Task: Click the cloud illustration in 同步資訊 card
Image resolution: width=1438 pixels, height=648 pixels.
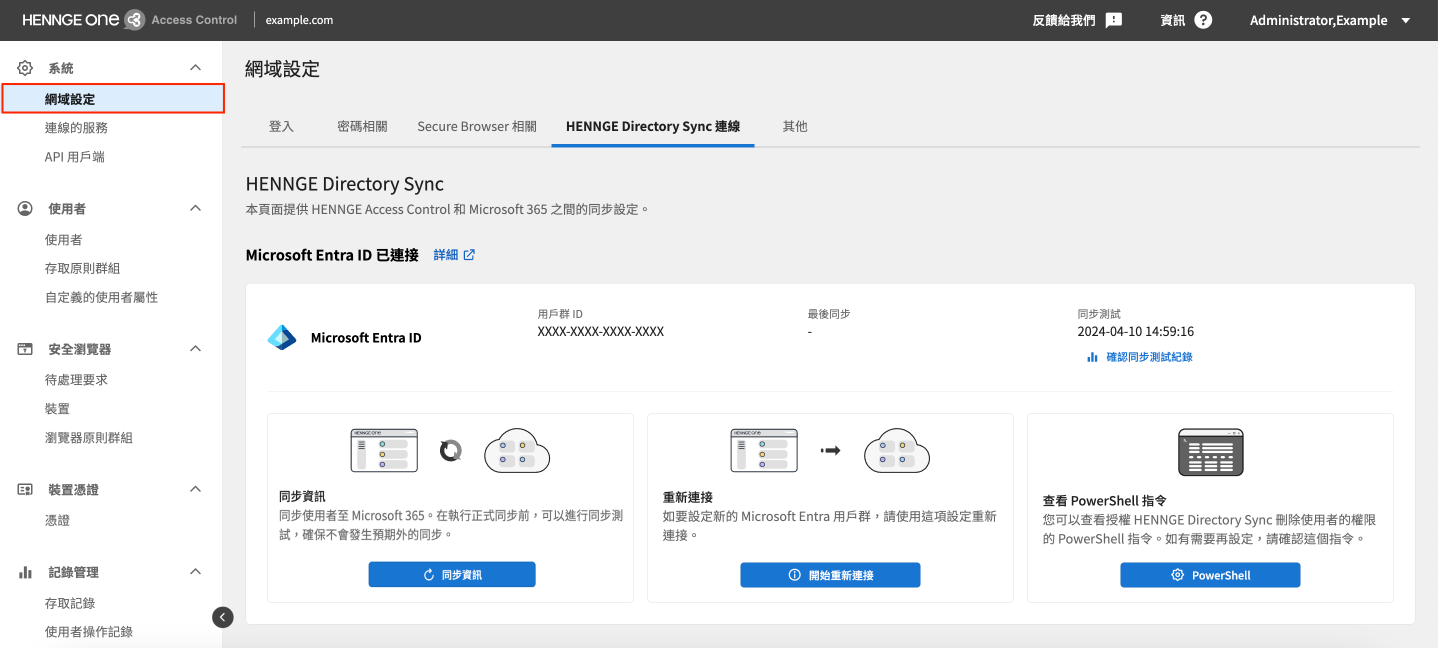Action: pos(517,451)
